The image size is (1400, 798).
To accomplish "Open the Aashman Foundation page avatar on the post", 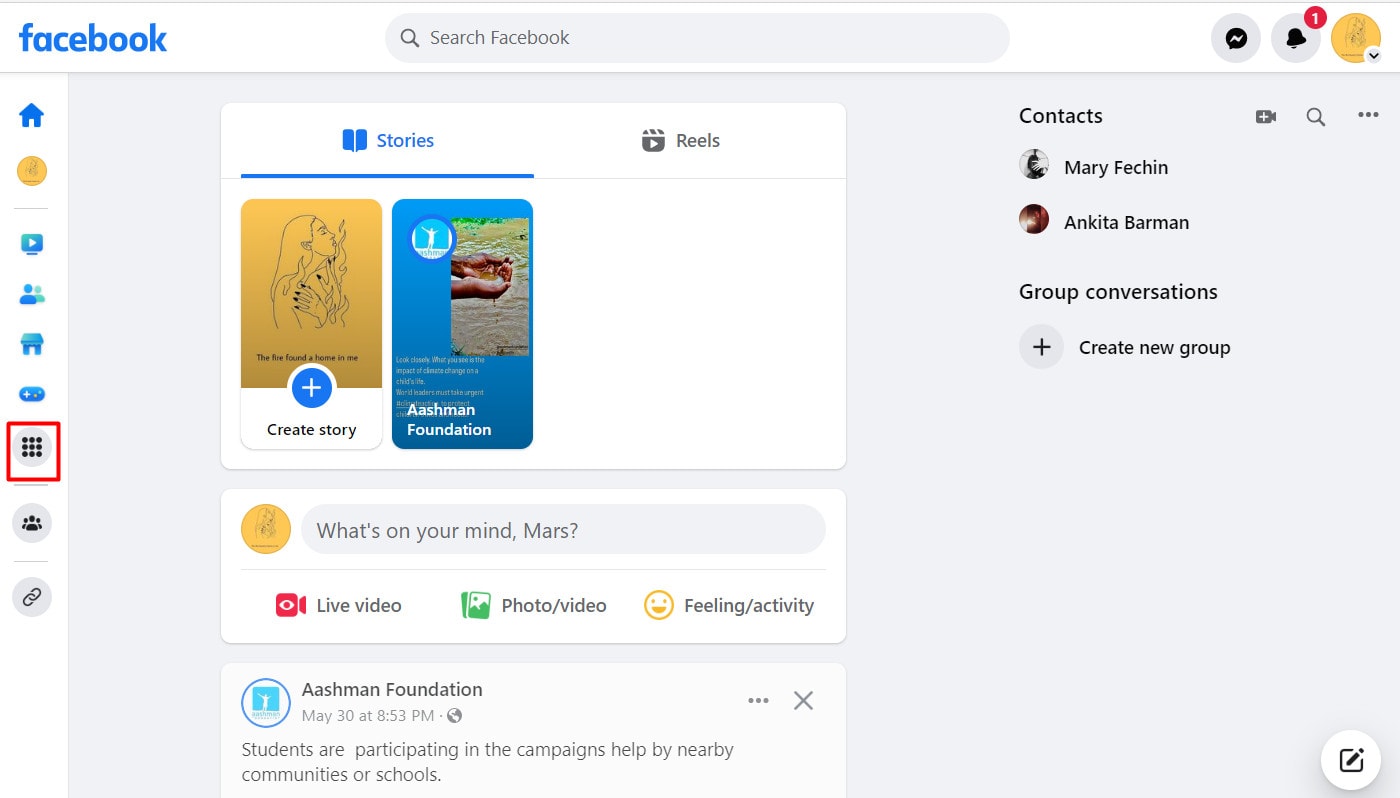I will click(x=266, y=703).
